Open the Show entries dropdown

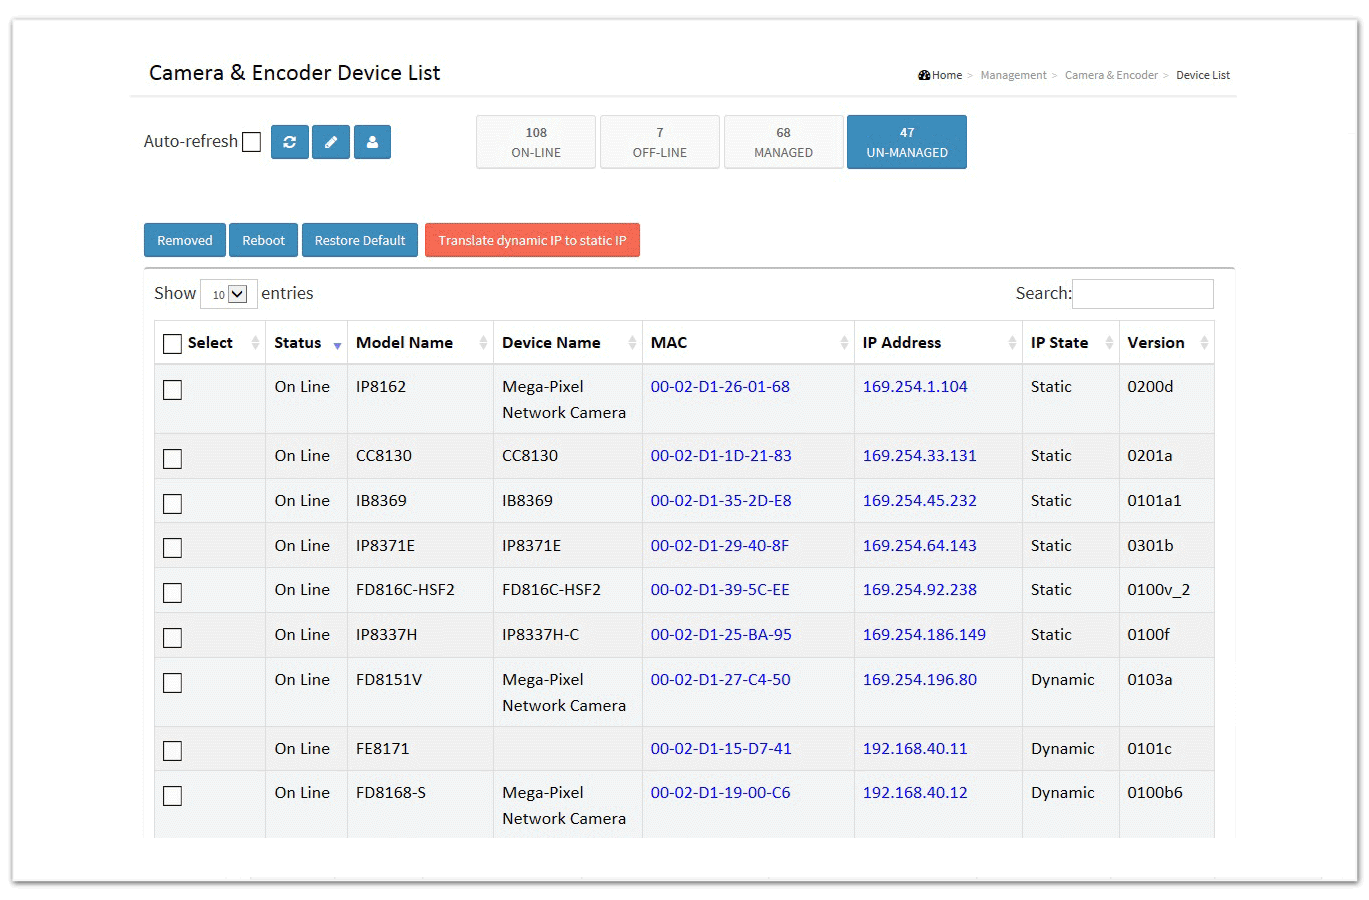point(229,294)
